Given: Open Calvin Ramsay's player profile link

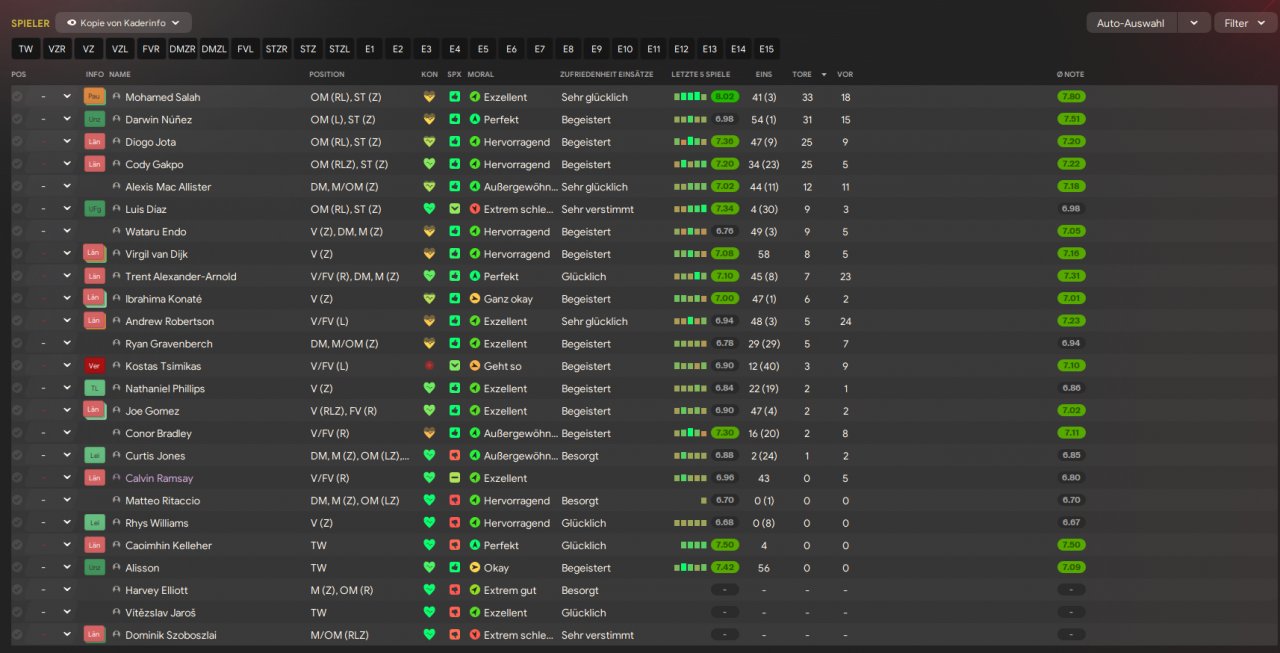Looking at the screenshot, I should pos(159,478).
